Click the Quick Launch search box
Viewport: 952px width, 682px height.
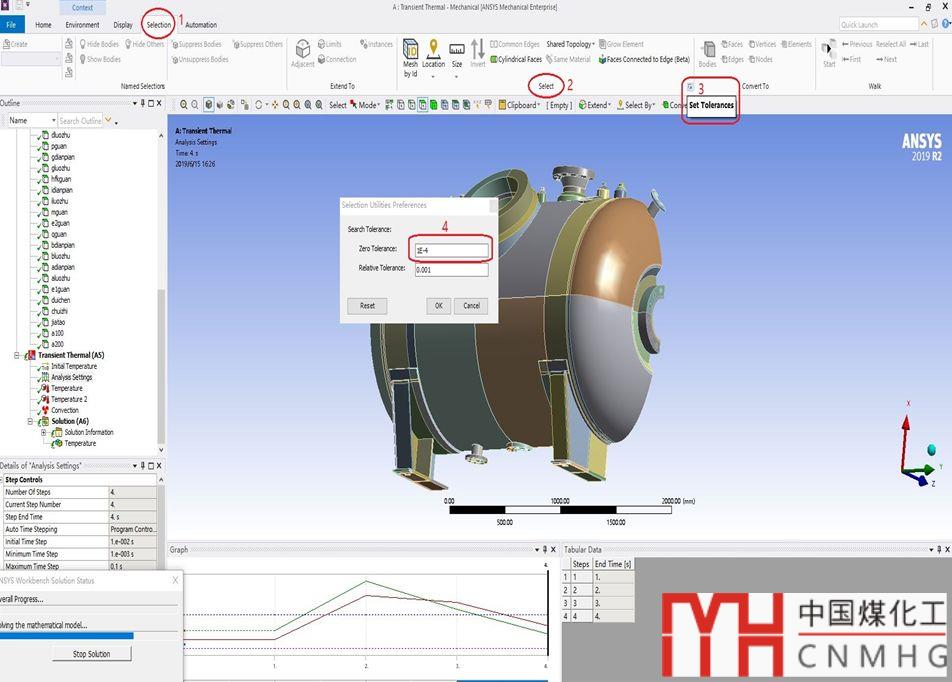click(878, 24)
